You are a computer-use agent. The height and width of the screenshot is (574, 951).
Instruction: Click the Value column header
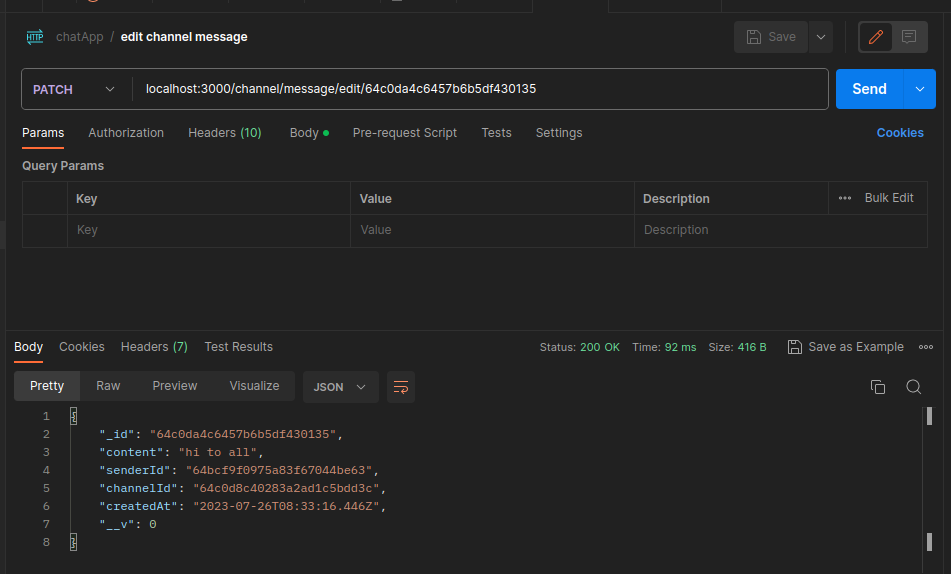click(x=375, y=199)
